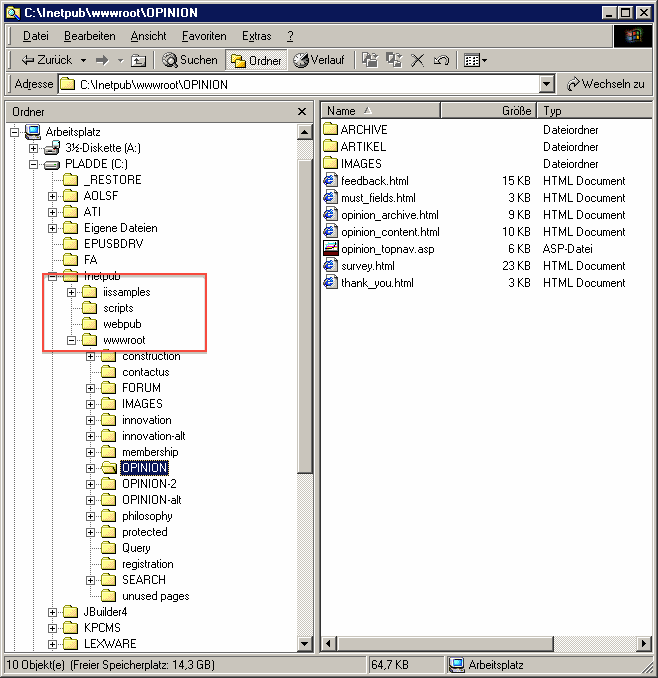Select the philosophy folder in tree
This screenshot has height=678, width=658.
pos(137,516)
